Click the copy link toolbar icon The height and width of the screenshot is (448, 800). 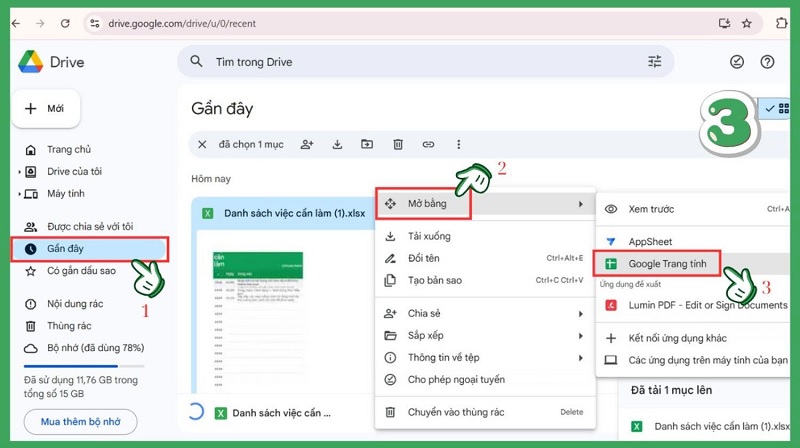point(428,144)
